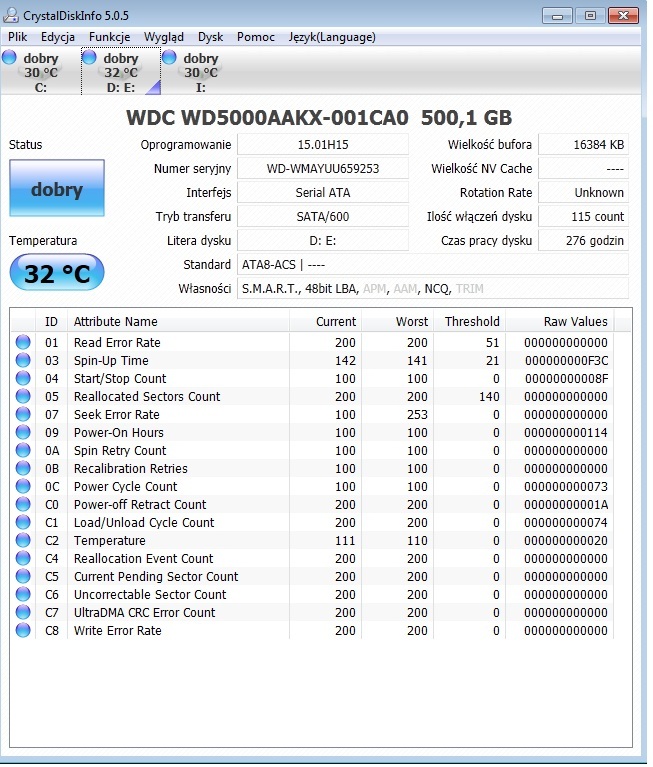Click the status orb for Seek Error Rate
Viewport: 653px width, 767px height.
(23, 415)
